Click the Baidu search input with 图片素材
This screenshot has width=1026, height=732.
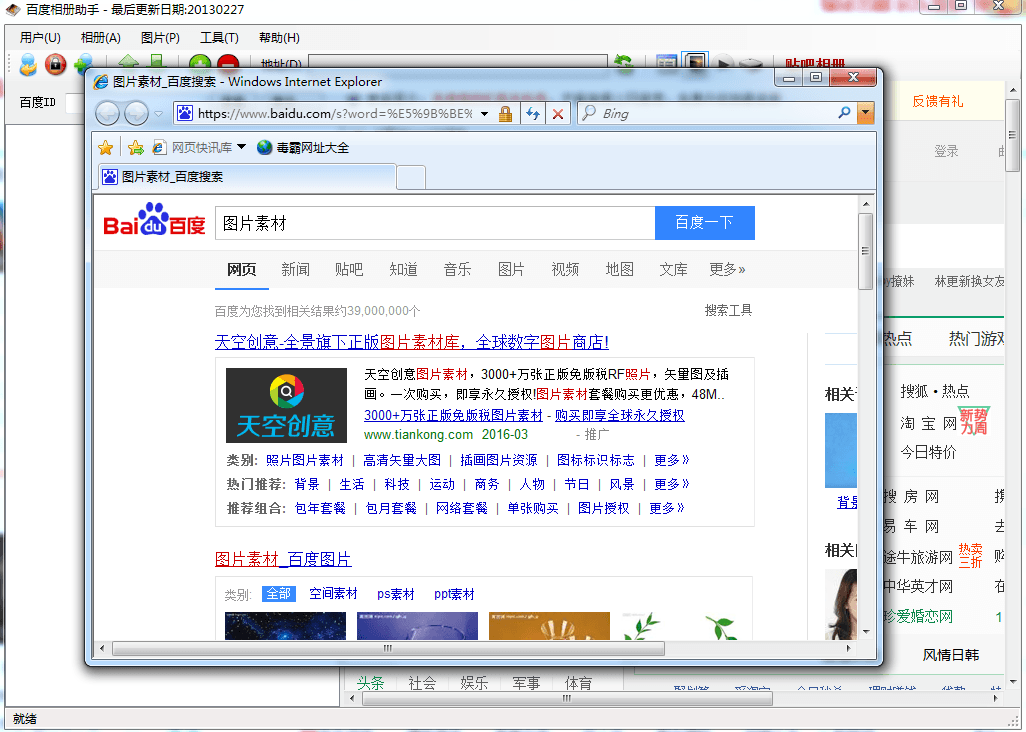435,223
